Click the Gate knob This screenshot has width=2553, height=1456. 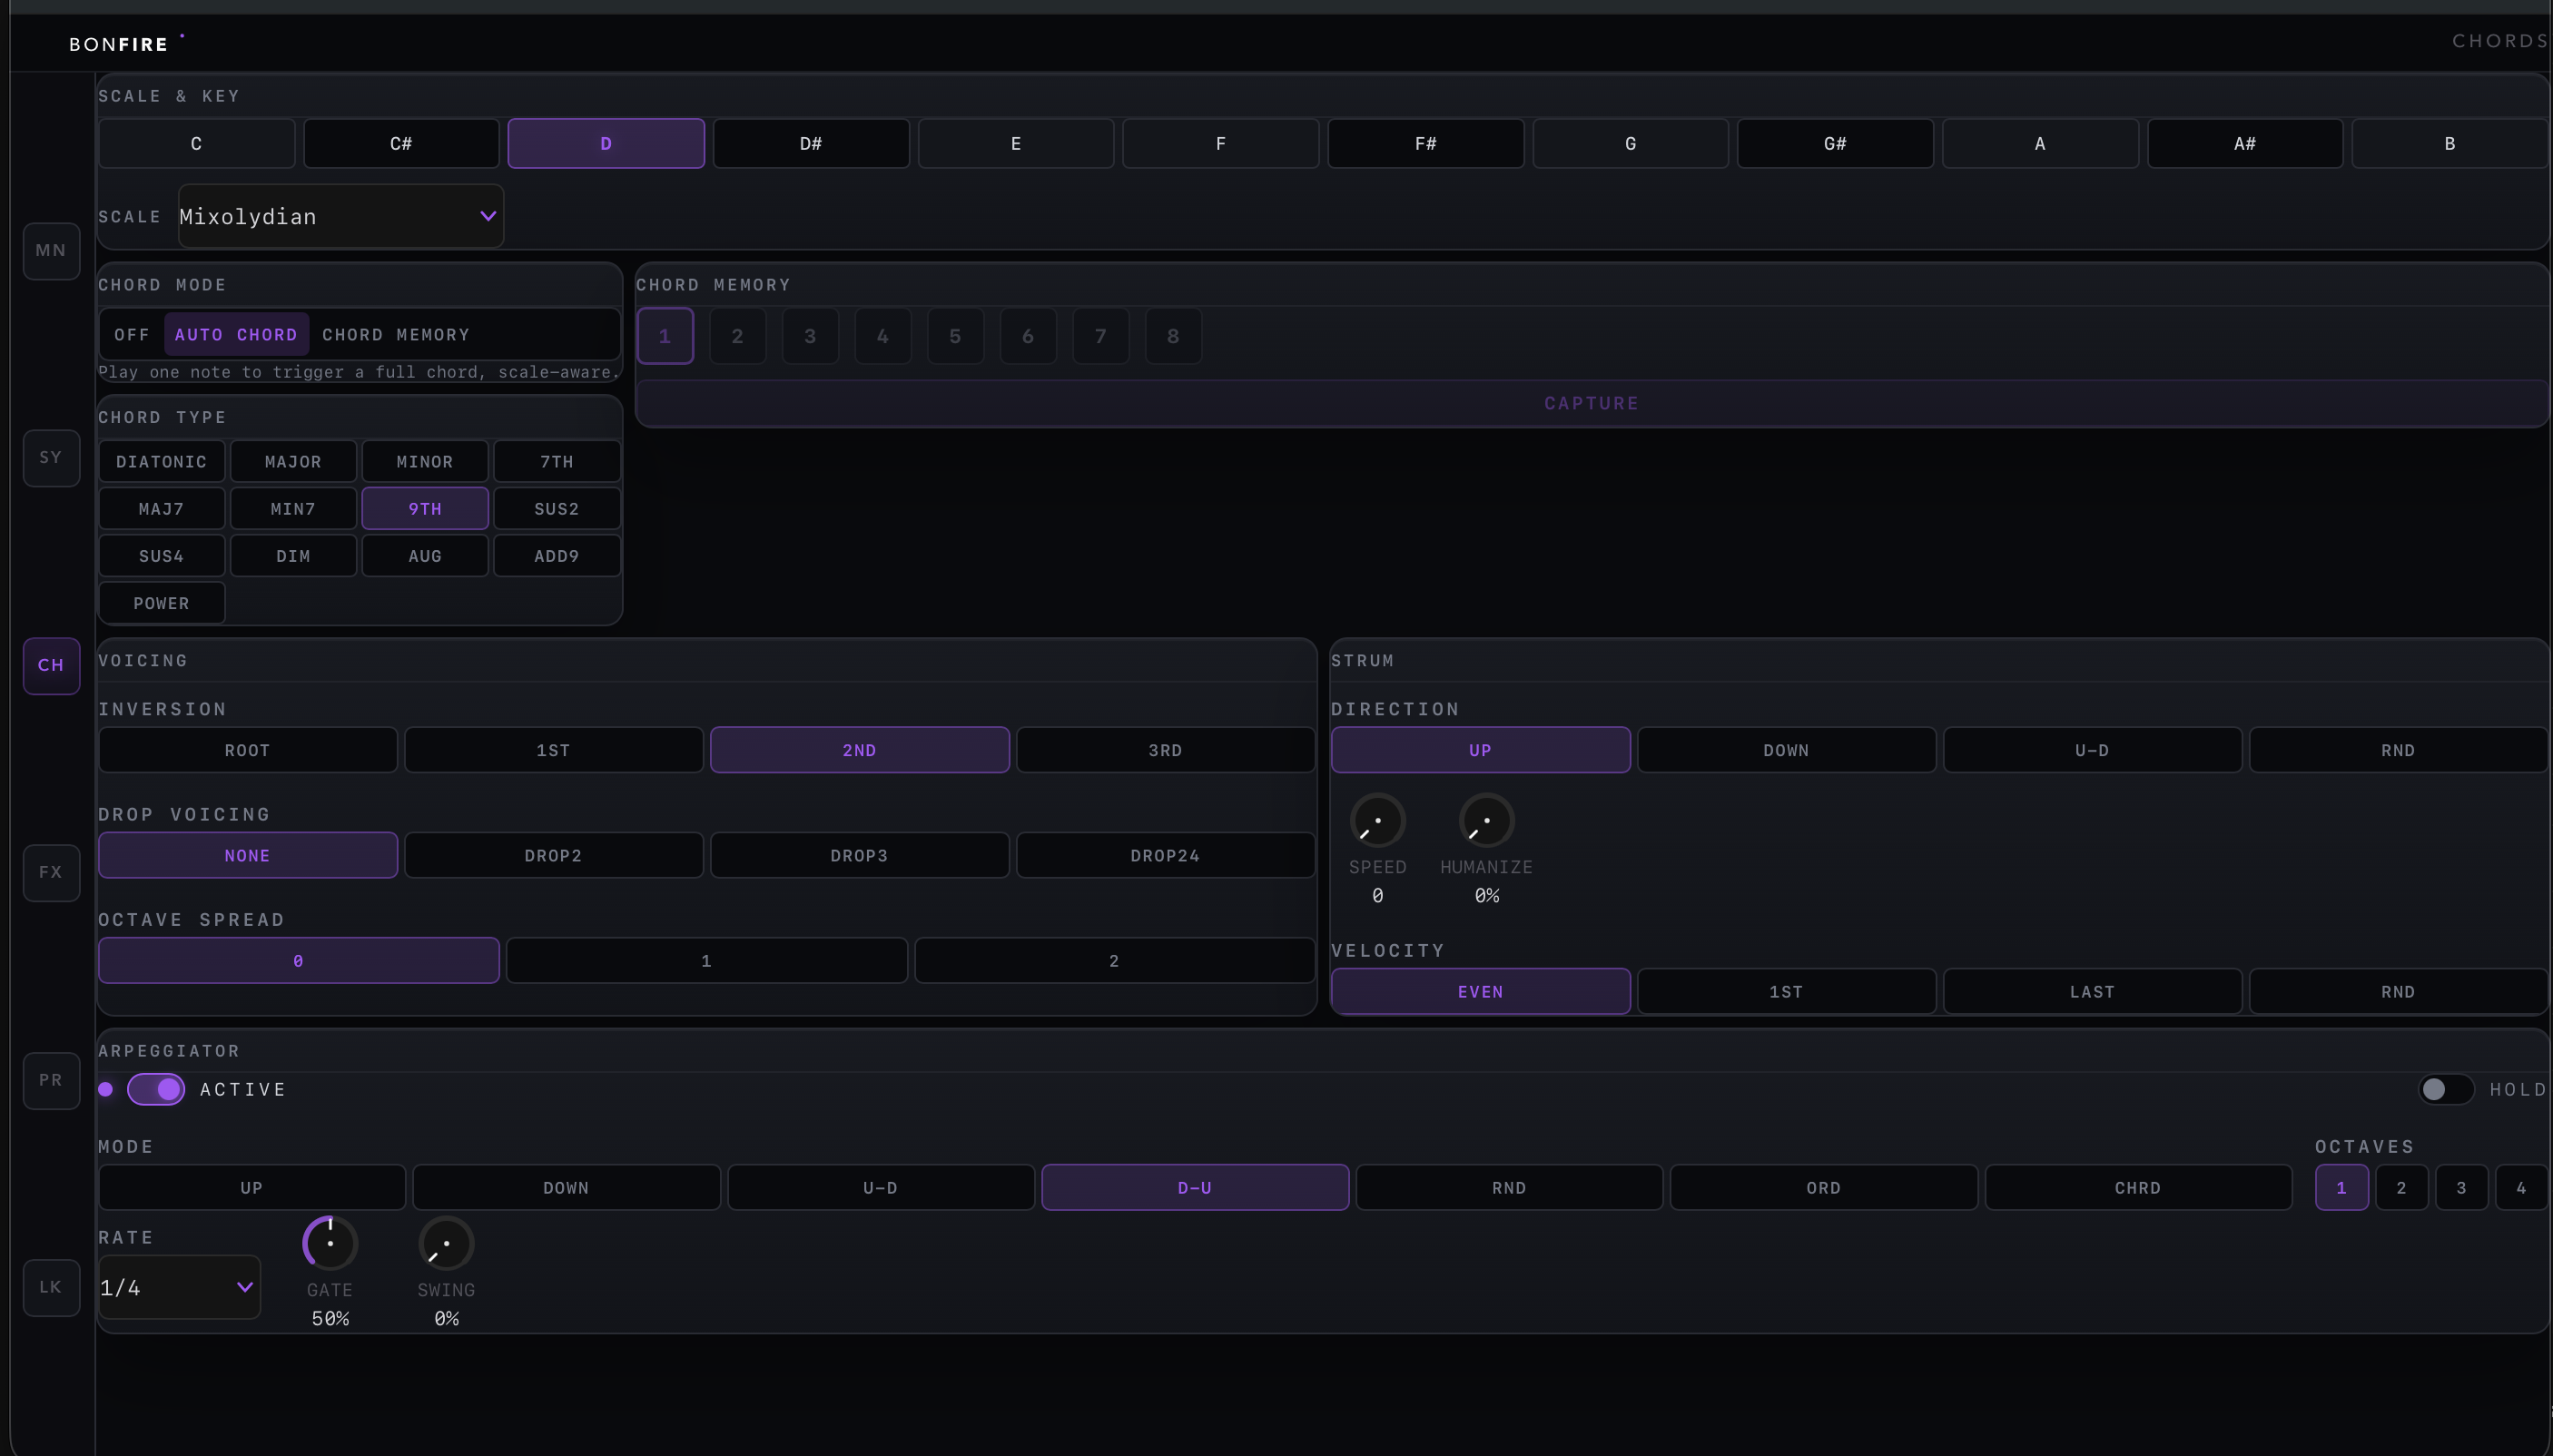[330, 1243]
